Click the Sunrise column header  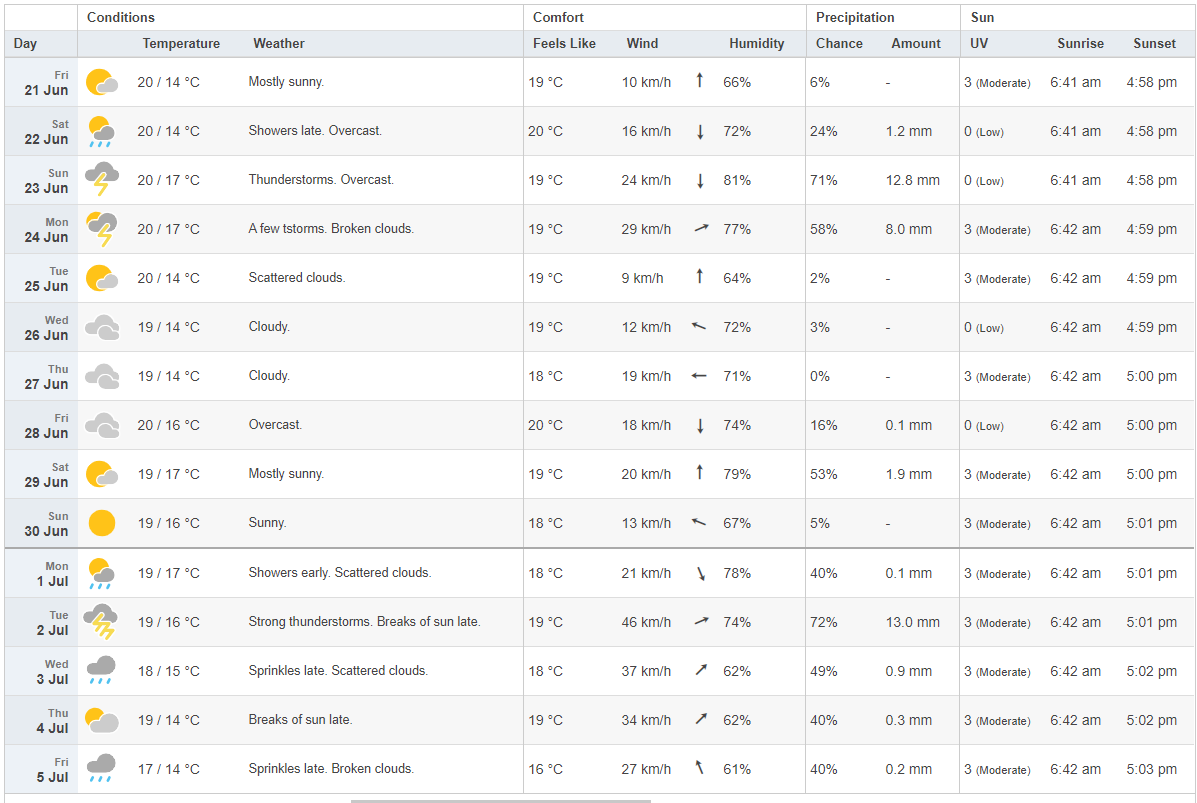(x=1080, y=44)
